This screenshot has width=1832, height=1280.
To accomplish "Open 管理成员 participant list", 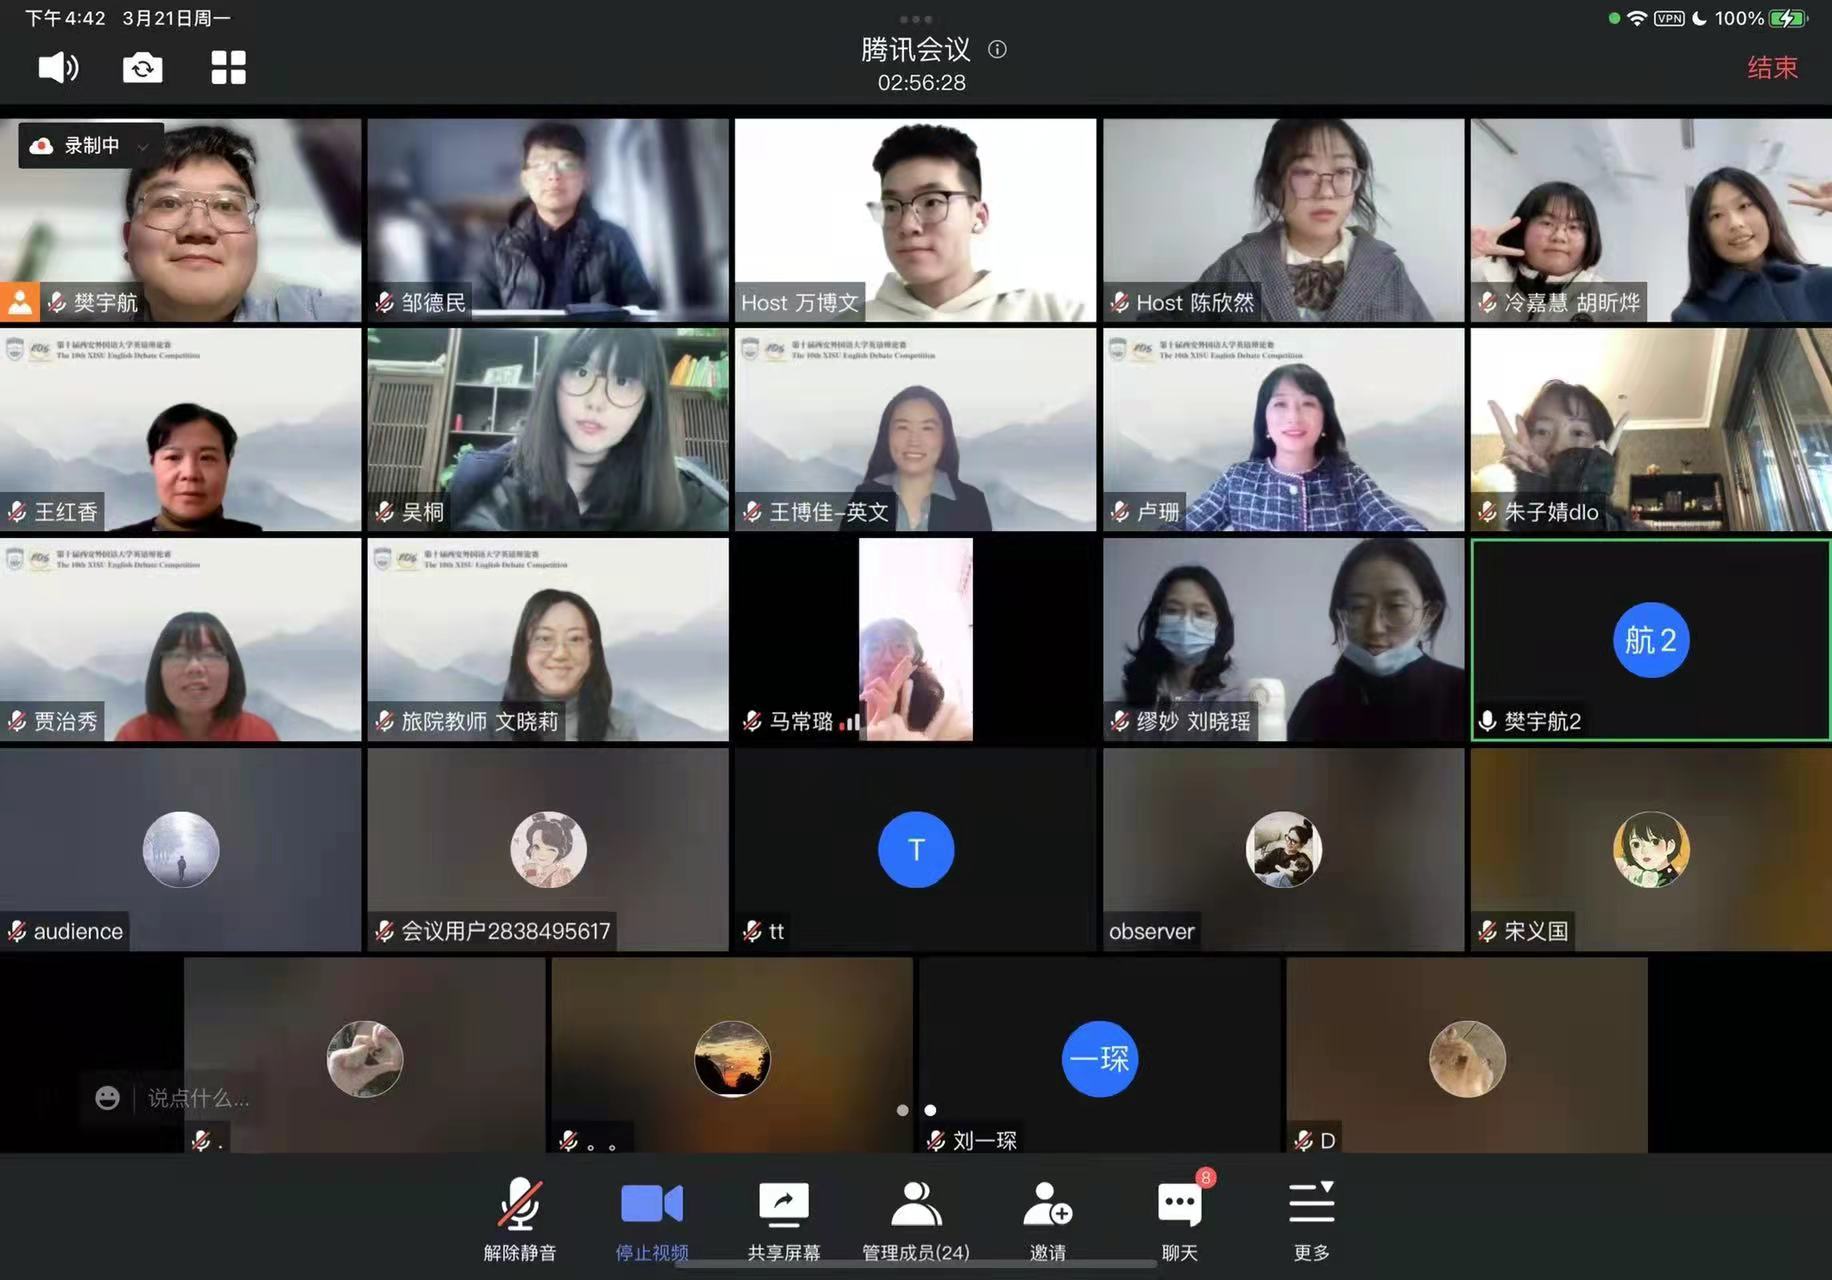I will pos(915,1219).
